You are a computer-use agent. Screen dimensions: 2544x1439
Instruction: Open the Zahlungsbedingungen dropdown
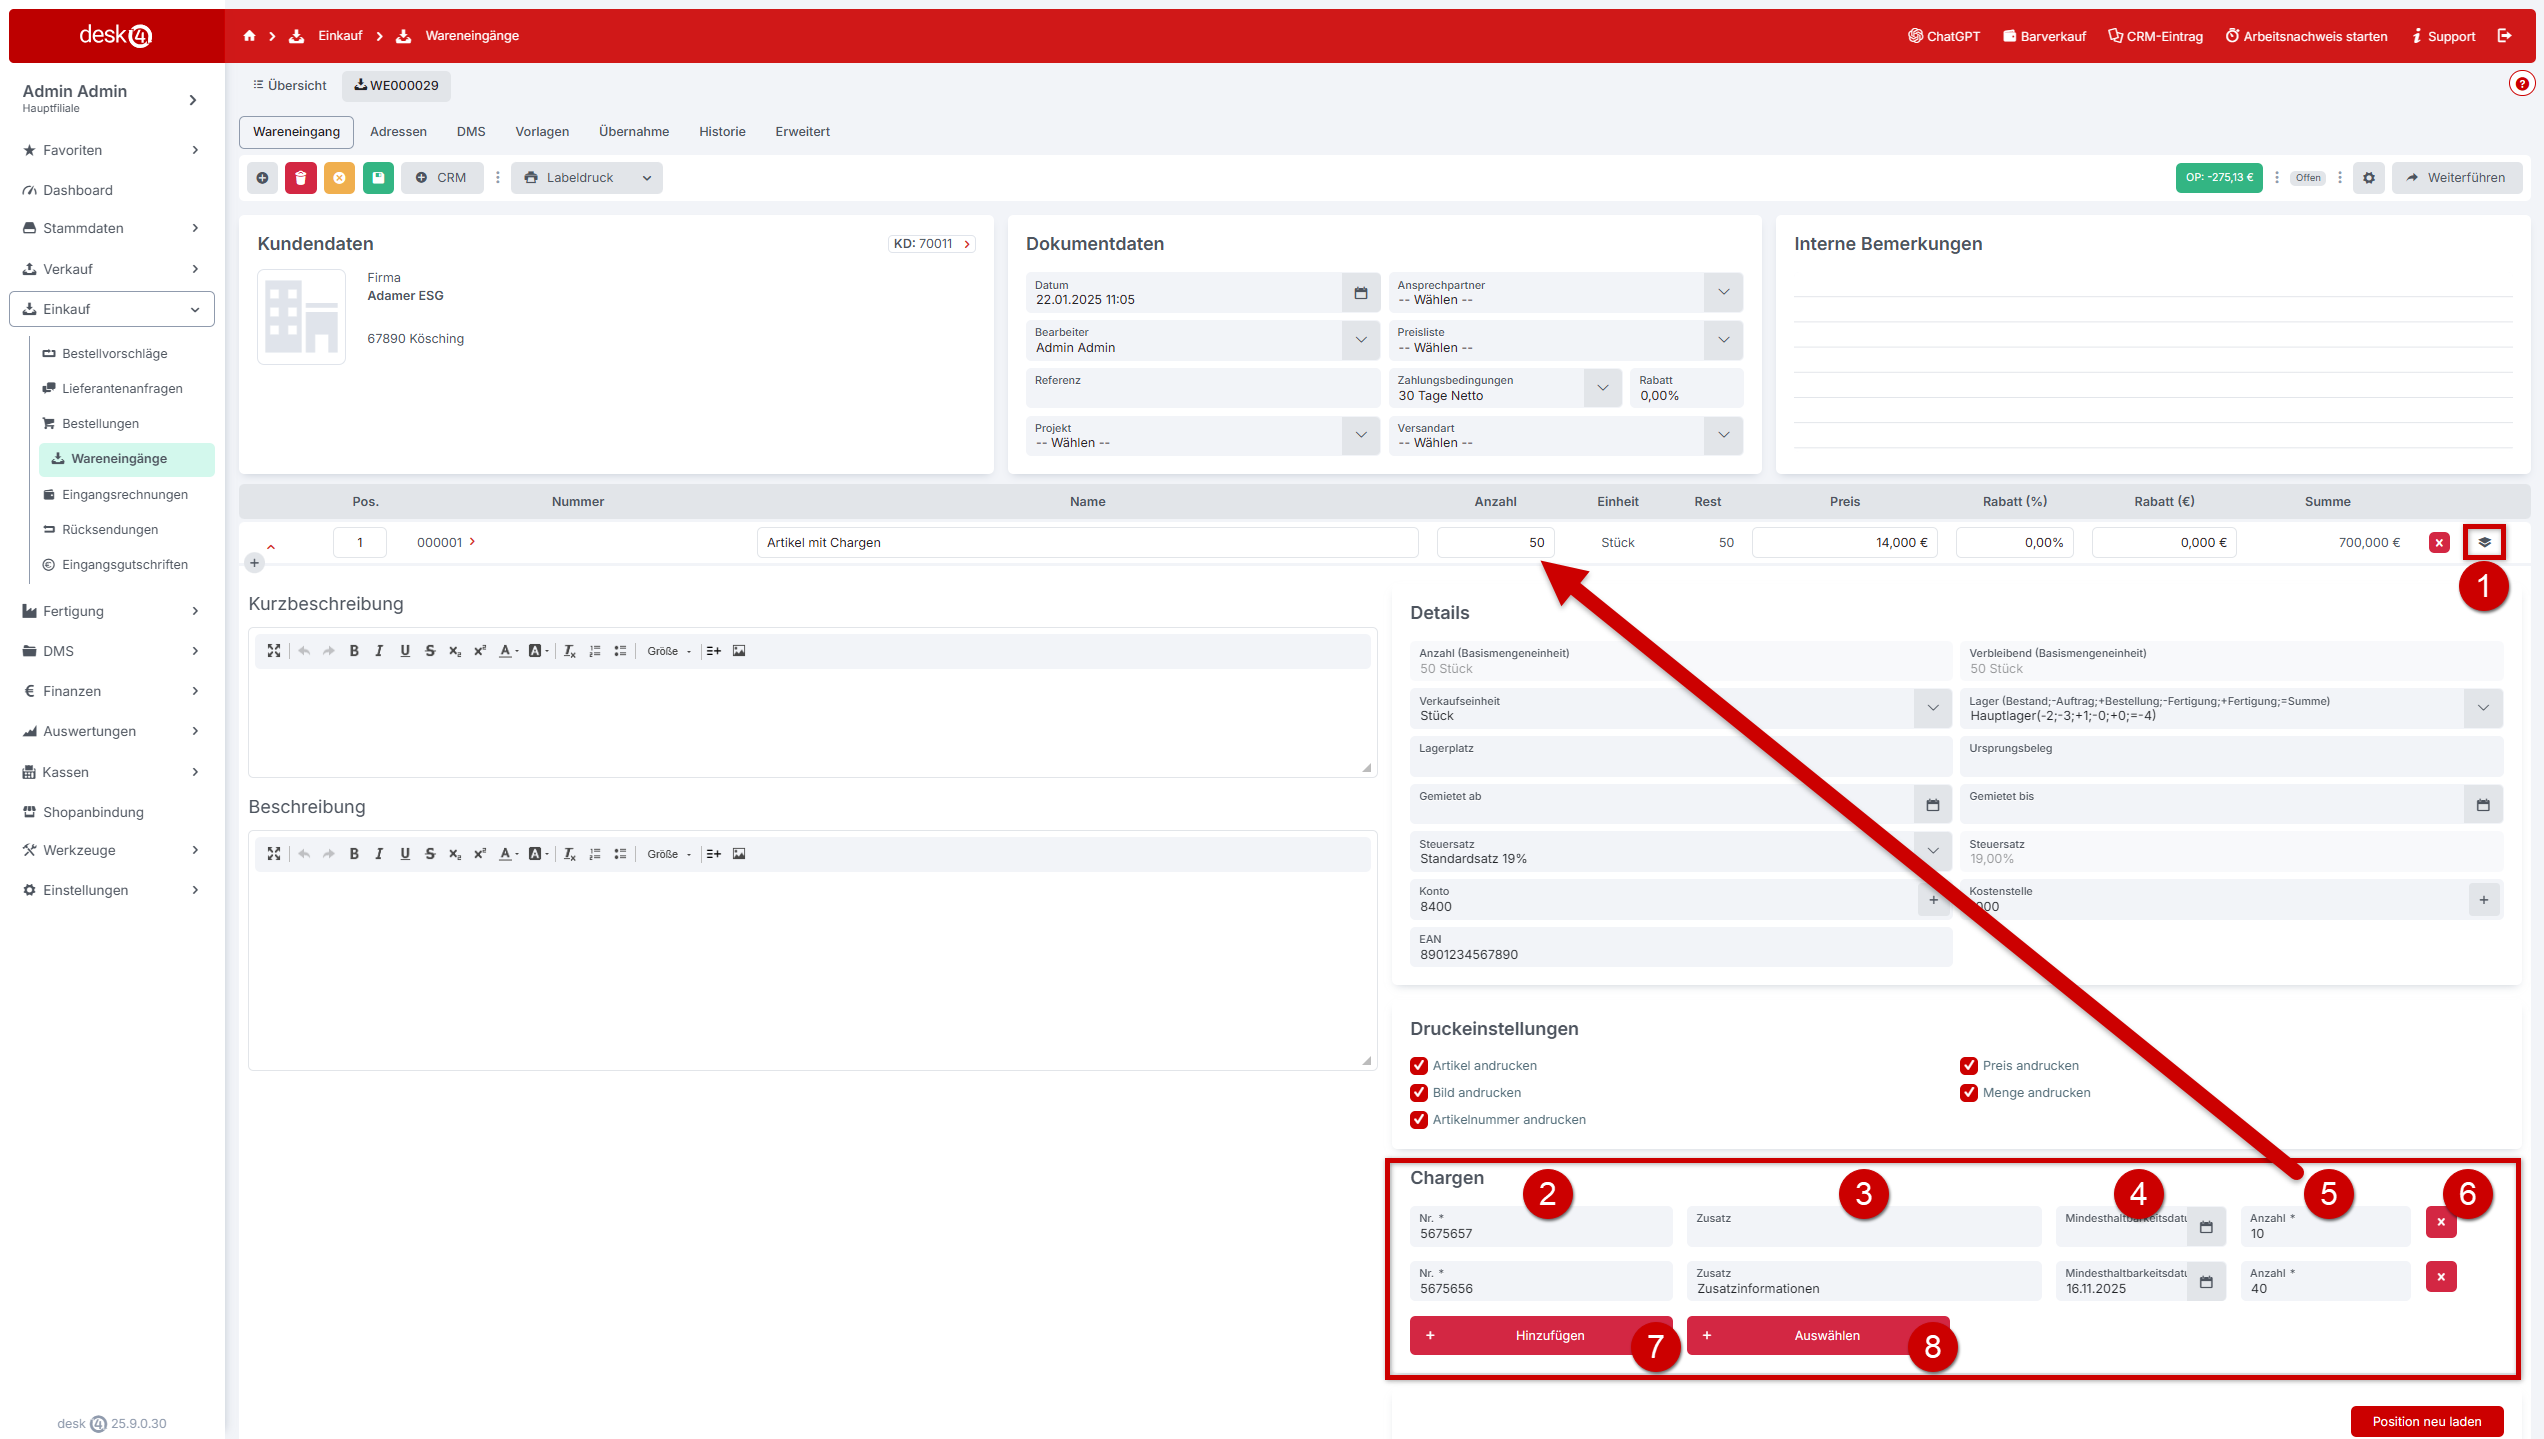[x=1602, y=388]
